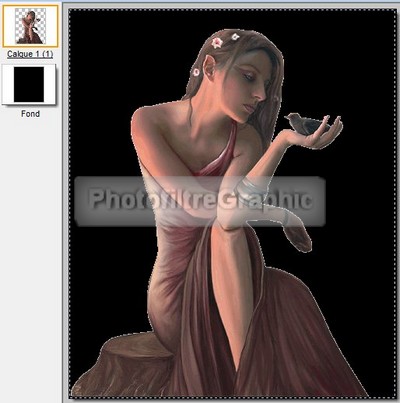Click the open palm holding the bird
Screen dimensions: 400x403
coord(313,137)
